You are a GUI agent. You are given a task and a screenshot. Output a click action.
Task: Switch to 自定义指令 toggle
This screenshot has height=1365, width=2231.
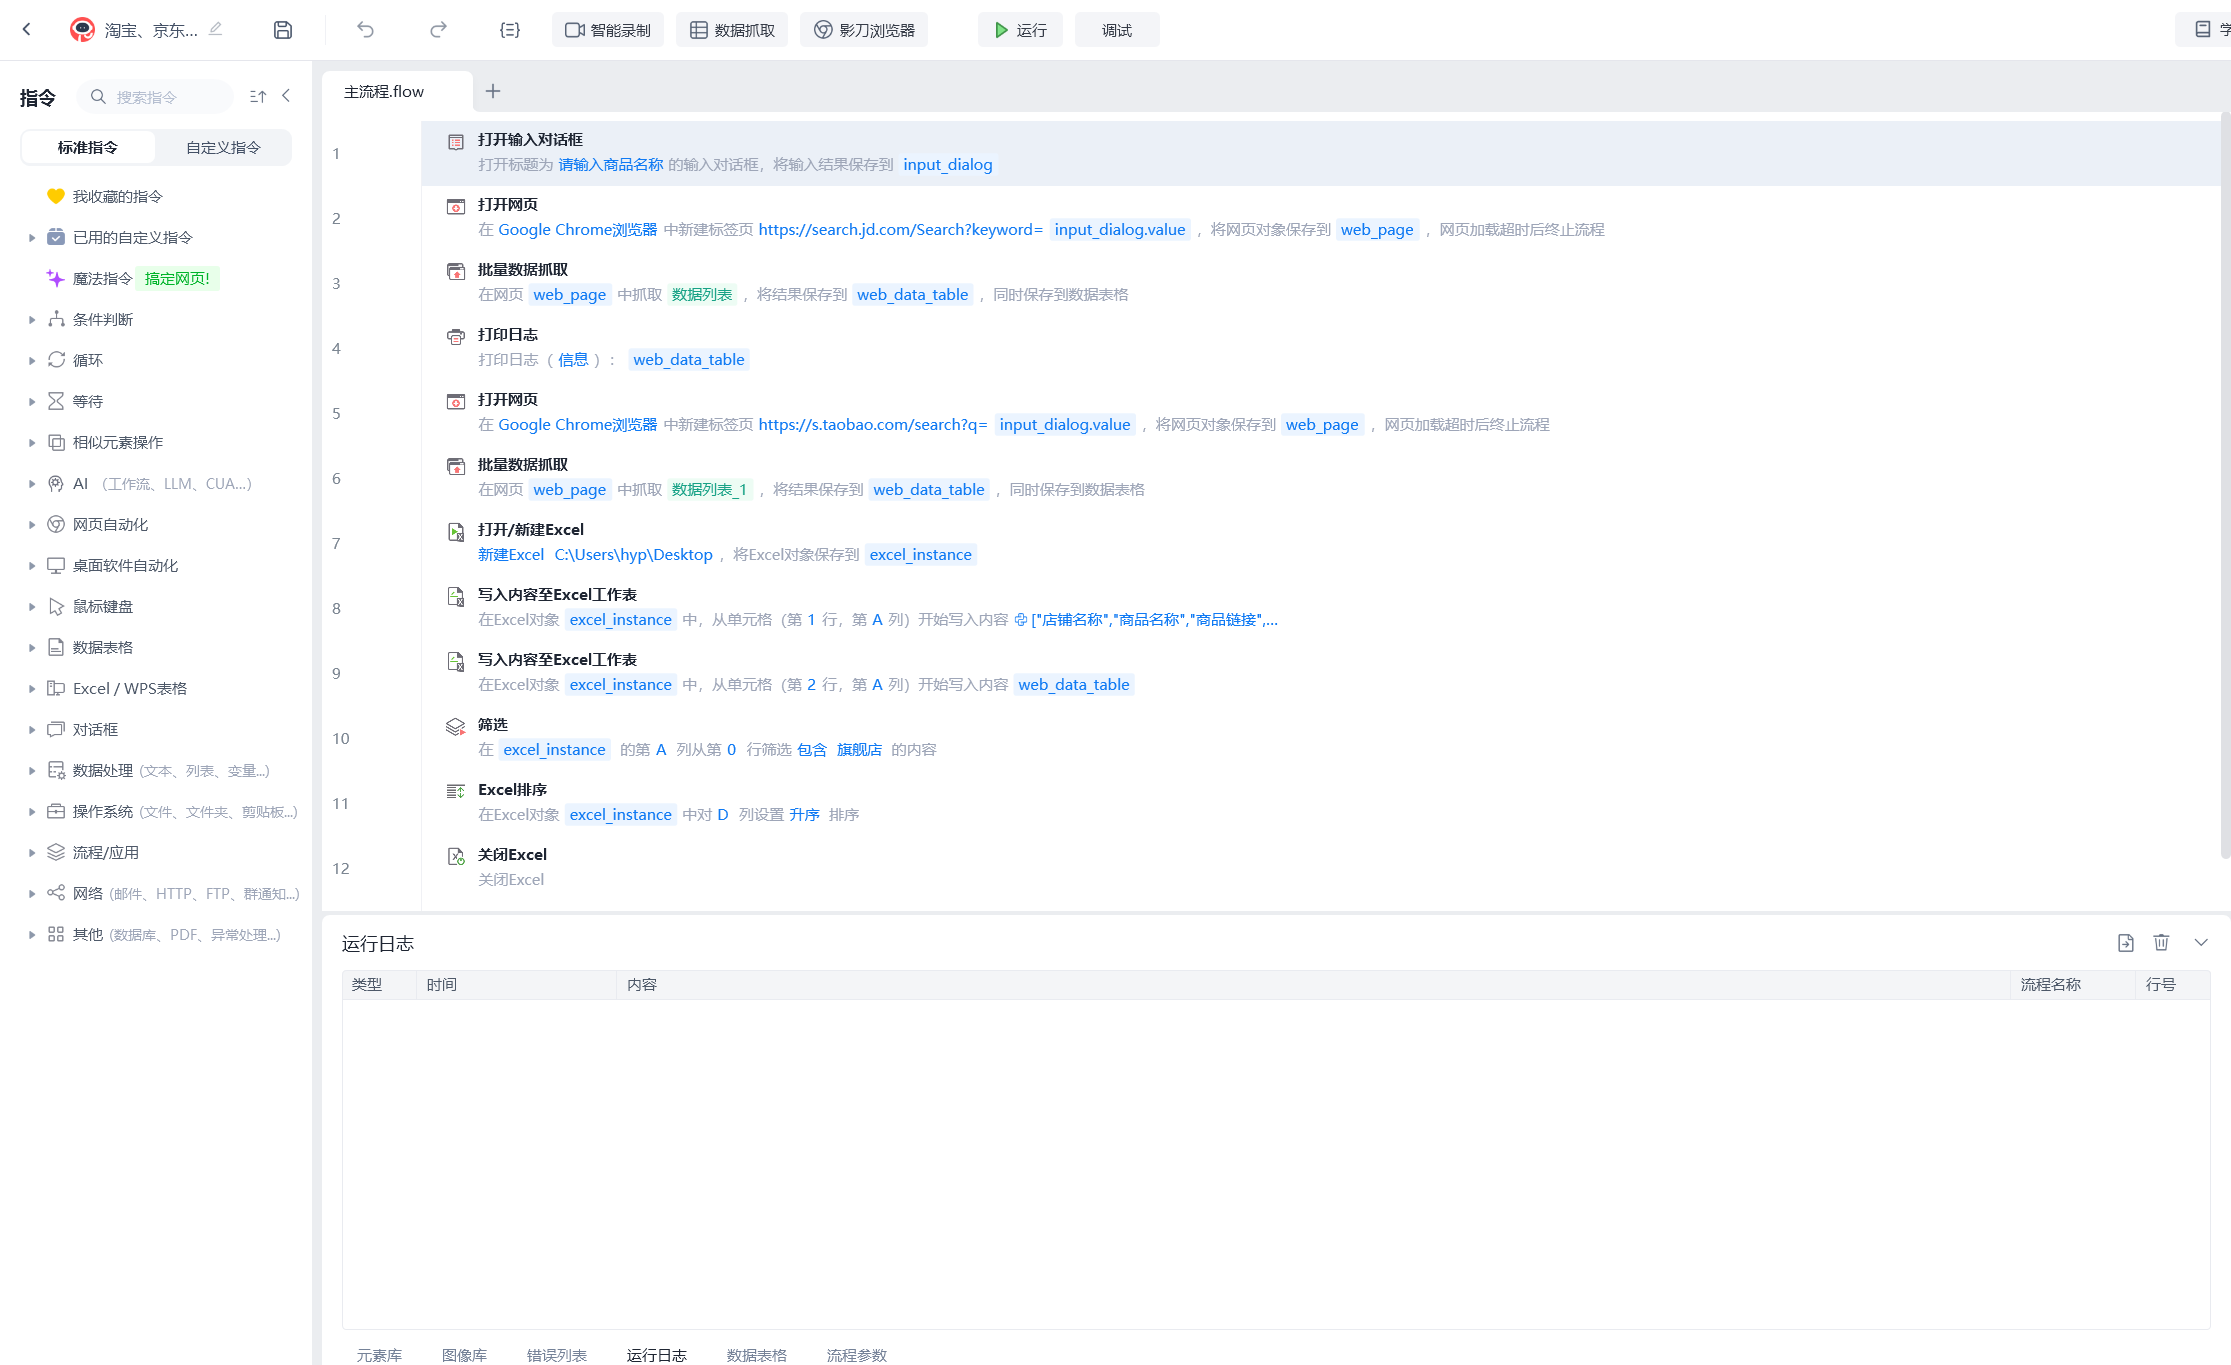coord(223,147)
